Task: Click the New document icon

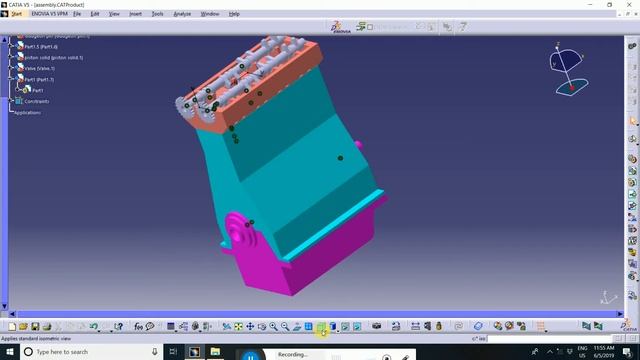Action: click(12, 327)
